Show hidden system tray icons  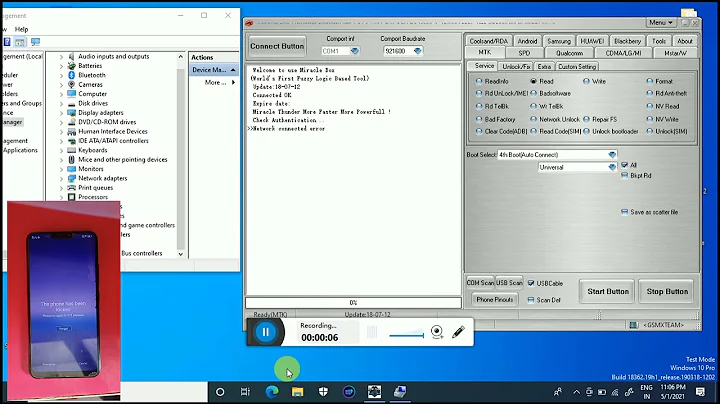tap(576, 392)
